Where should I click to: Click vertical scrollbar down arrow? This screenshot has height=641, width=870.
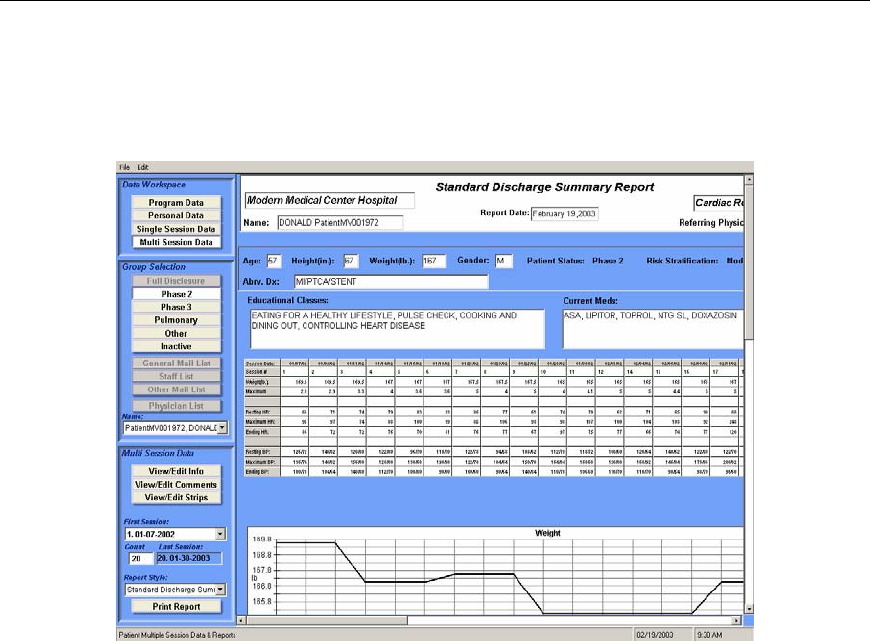[749, 609]
